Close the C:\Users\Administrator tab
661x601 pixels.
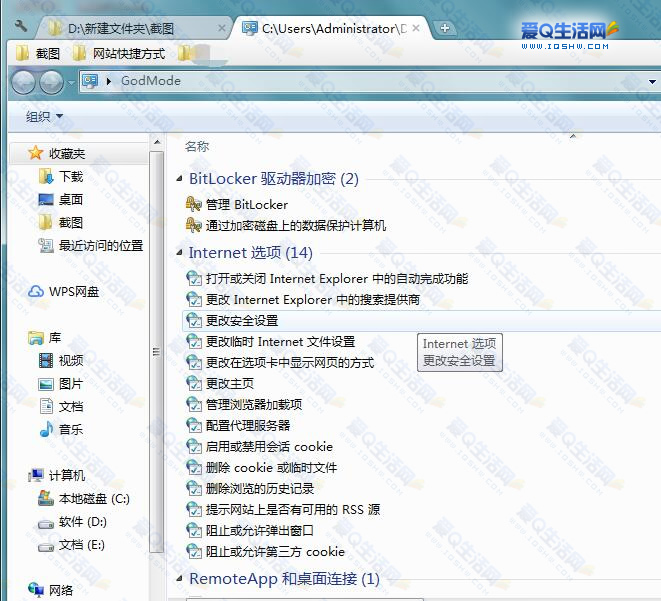click(x=416, y=28)
